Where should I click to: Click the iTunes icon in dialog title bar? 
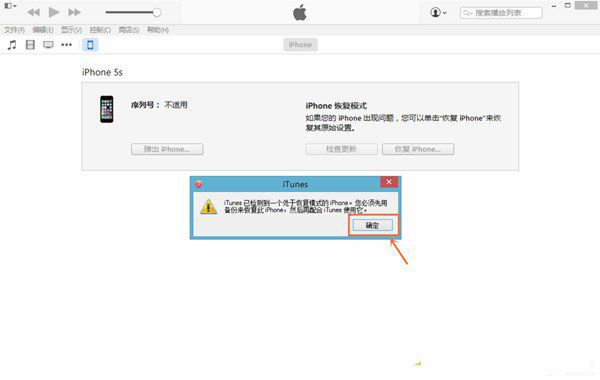click(x=199, y=184)
